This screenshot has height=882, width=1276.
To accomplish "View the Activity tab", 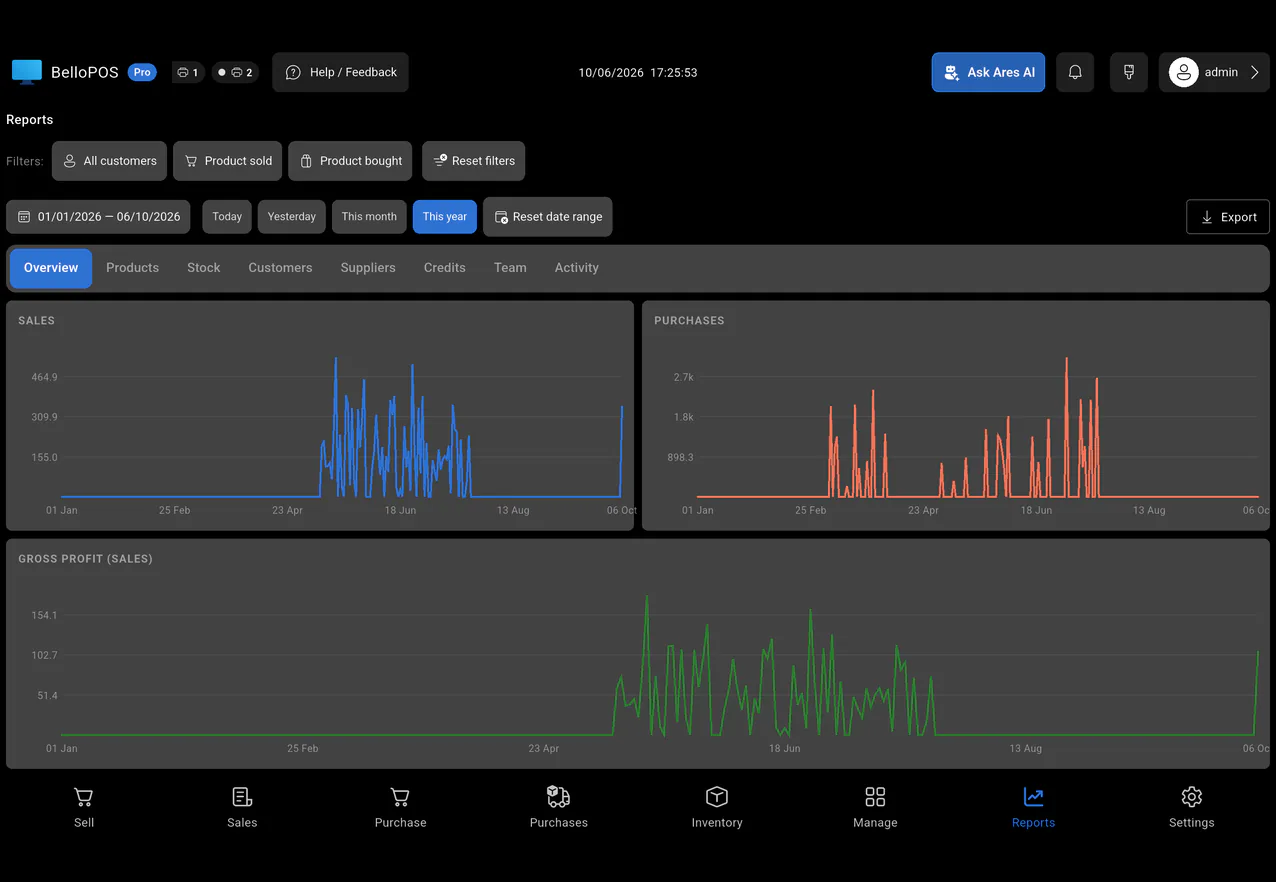I will tap(577, 268).
